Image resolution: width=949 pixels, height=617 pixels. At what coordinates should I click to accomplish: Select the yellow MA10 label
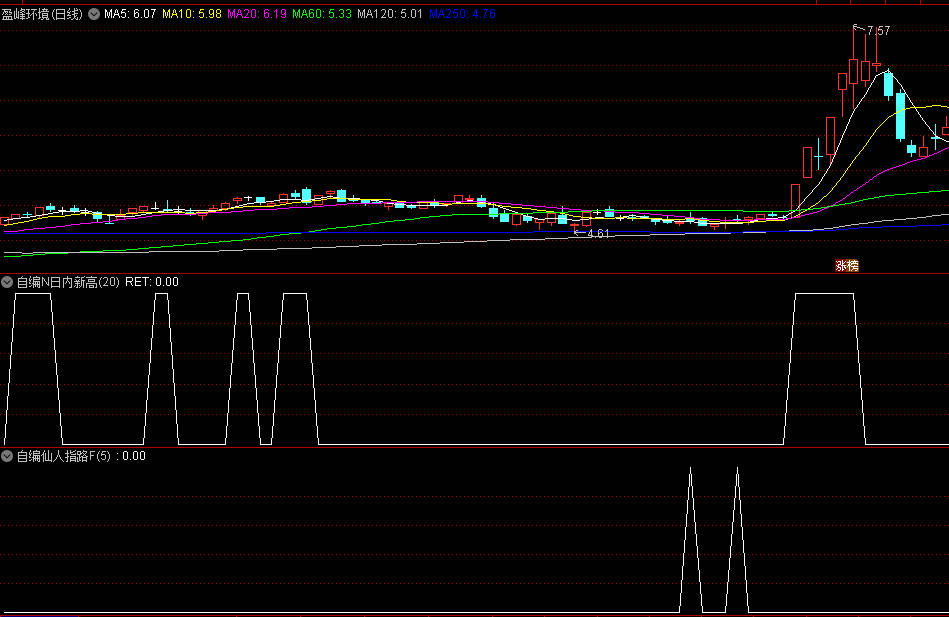pos(192,15)
